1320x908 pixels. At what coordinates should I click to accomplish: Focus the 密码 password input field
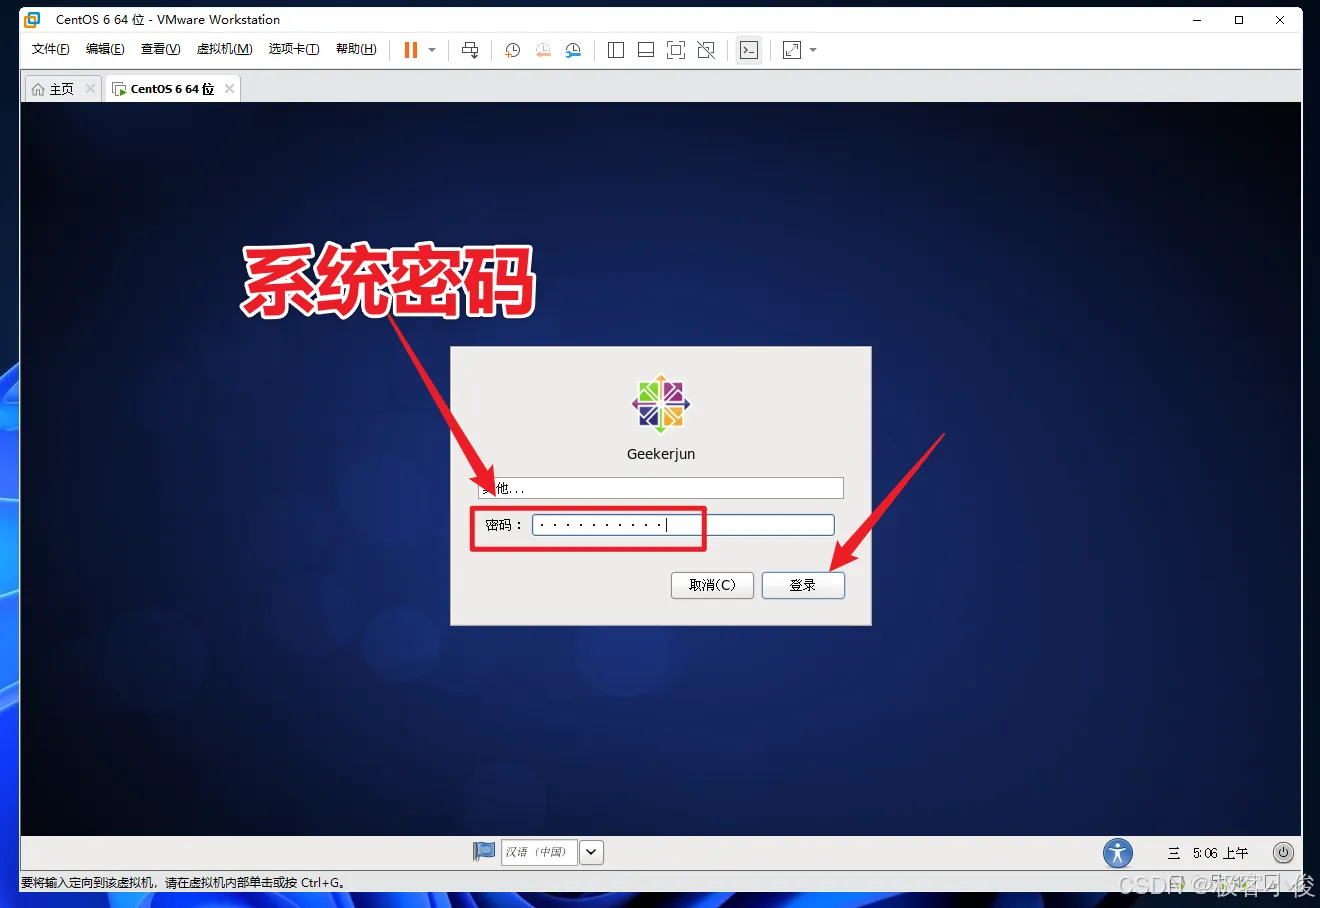click(x=683, y=525)
